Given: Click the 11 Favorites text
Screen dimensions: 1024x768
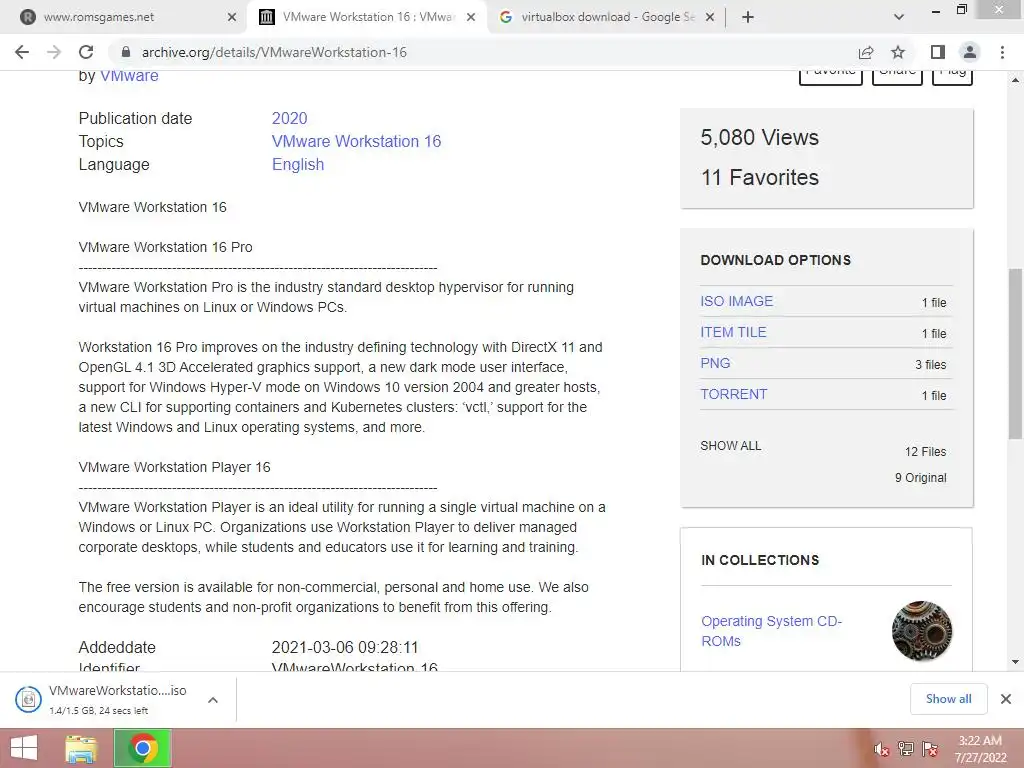Looking at the screenshot, I should 760,177.
